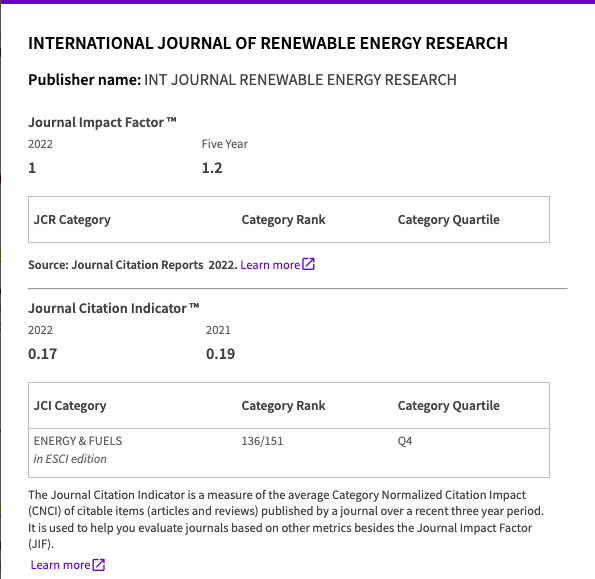Click Category Rank header in JCR table
This screenshot has width=595, height=579.
coord(283,220)
